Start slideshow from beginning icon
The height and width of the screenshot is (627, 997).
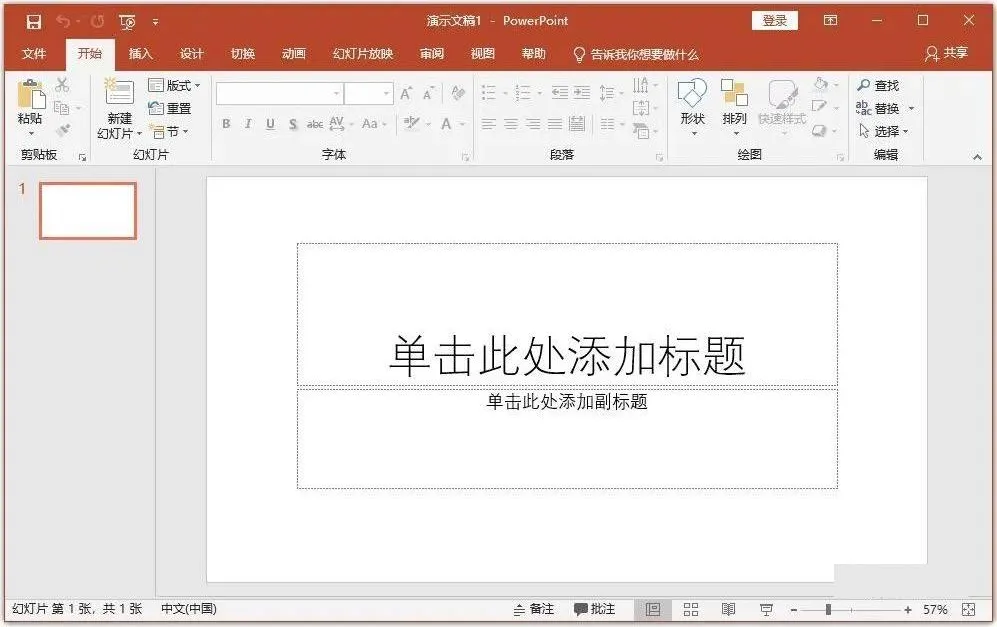(127, 22)
